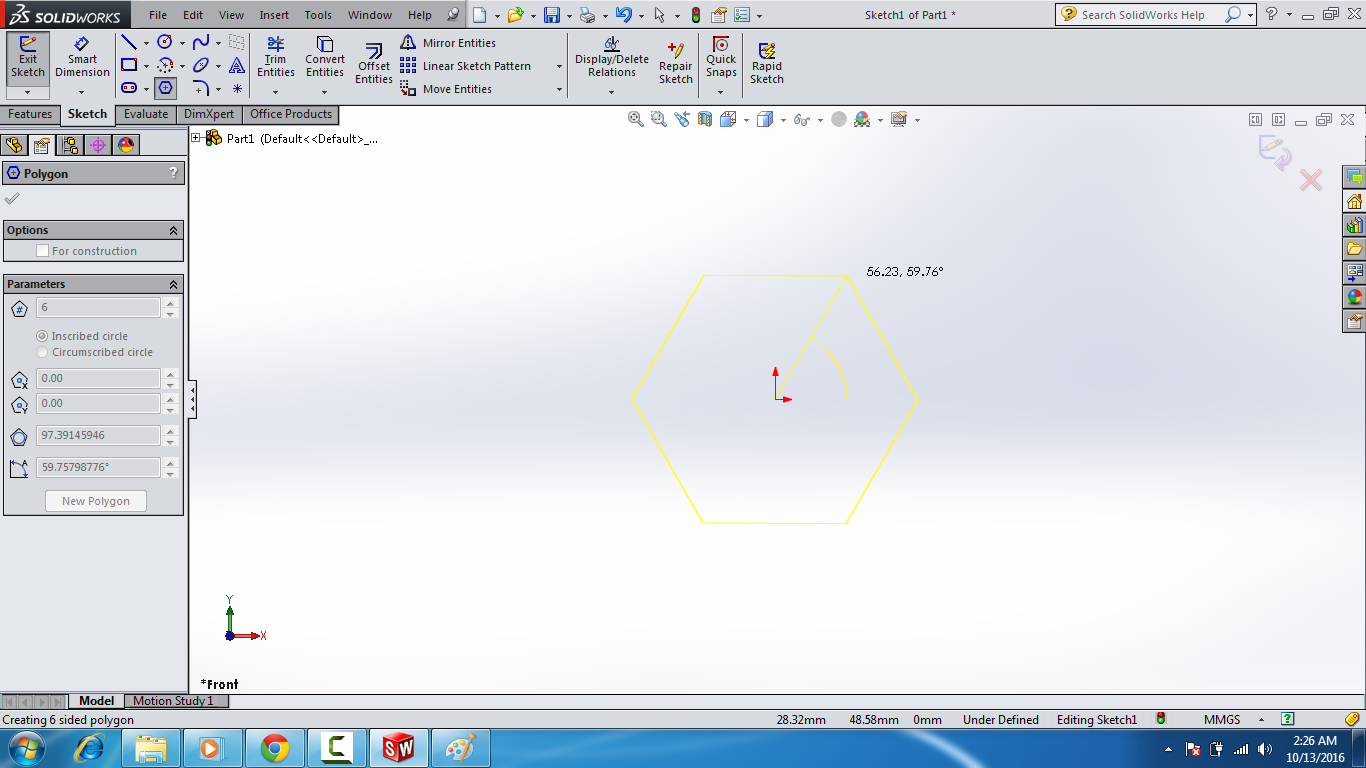Open the File menu
This screenshot has height=768, width=1366.
coord(158,15)
